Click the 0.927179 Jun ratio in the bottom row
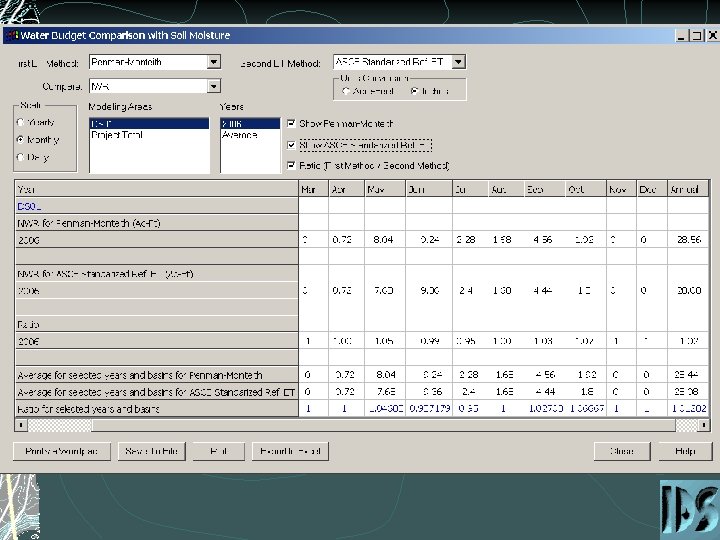Image resolution: width=720 pixels, height=540 pixels. pos(429,409)
